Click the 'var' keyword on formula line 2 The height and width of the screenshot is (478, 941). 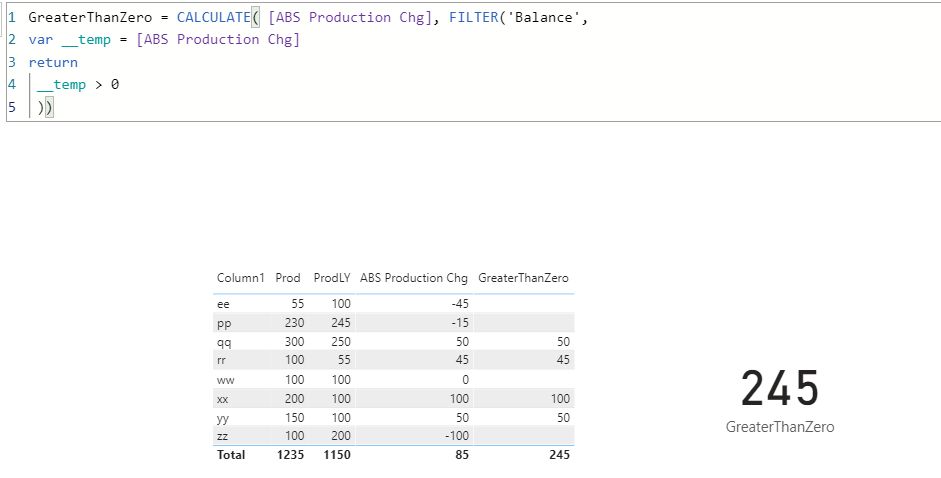pos(40,40)
